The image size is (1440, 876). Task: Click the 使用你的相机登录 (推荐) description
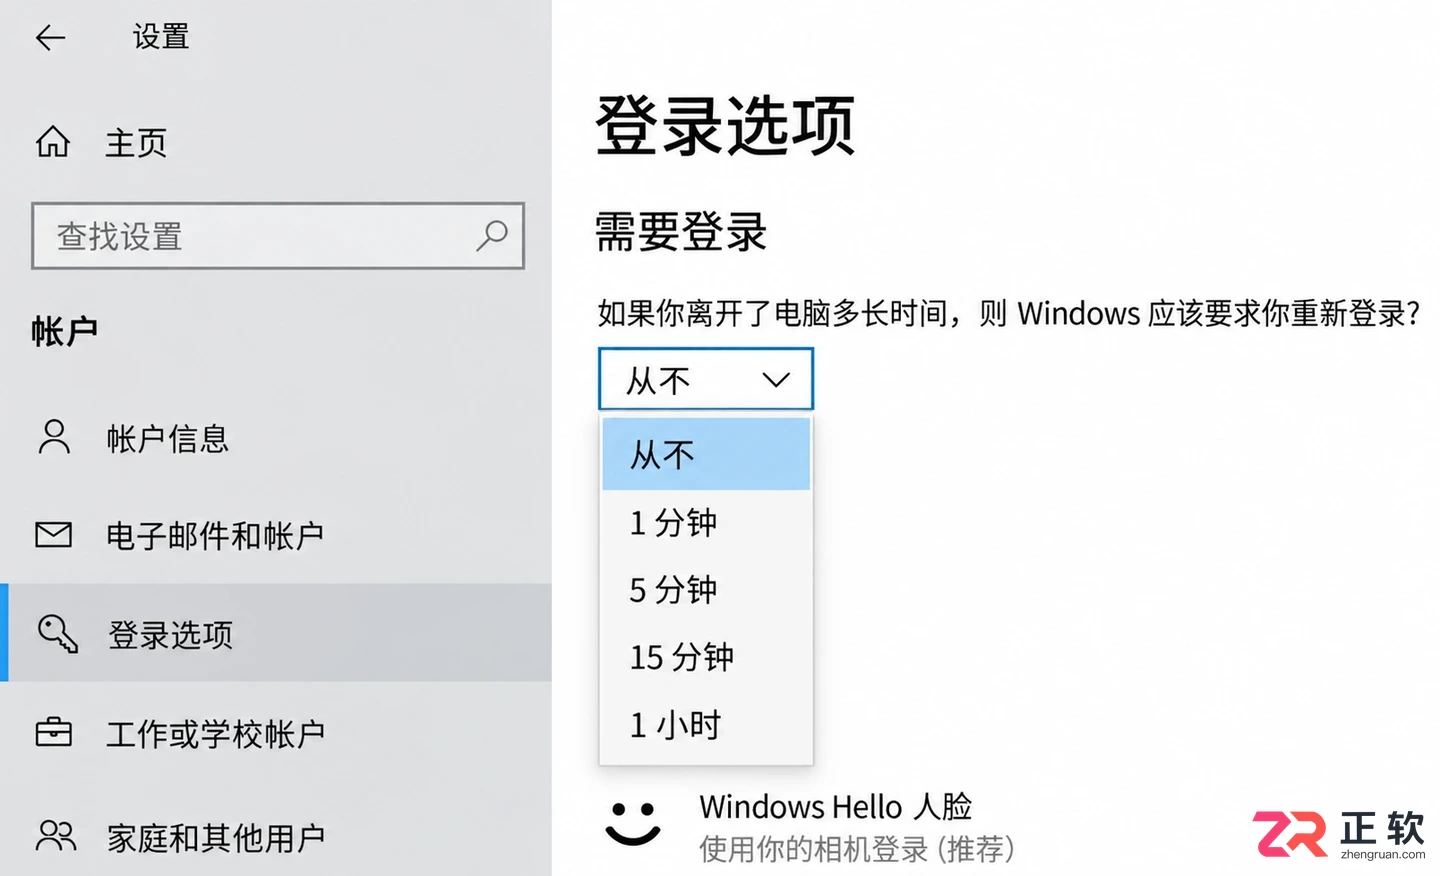(x=857, y=849)
